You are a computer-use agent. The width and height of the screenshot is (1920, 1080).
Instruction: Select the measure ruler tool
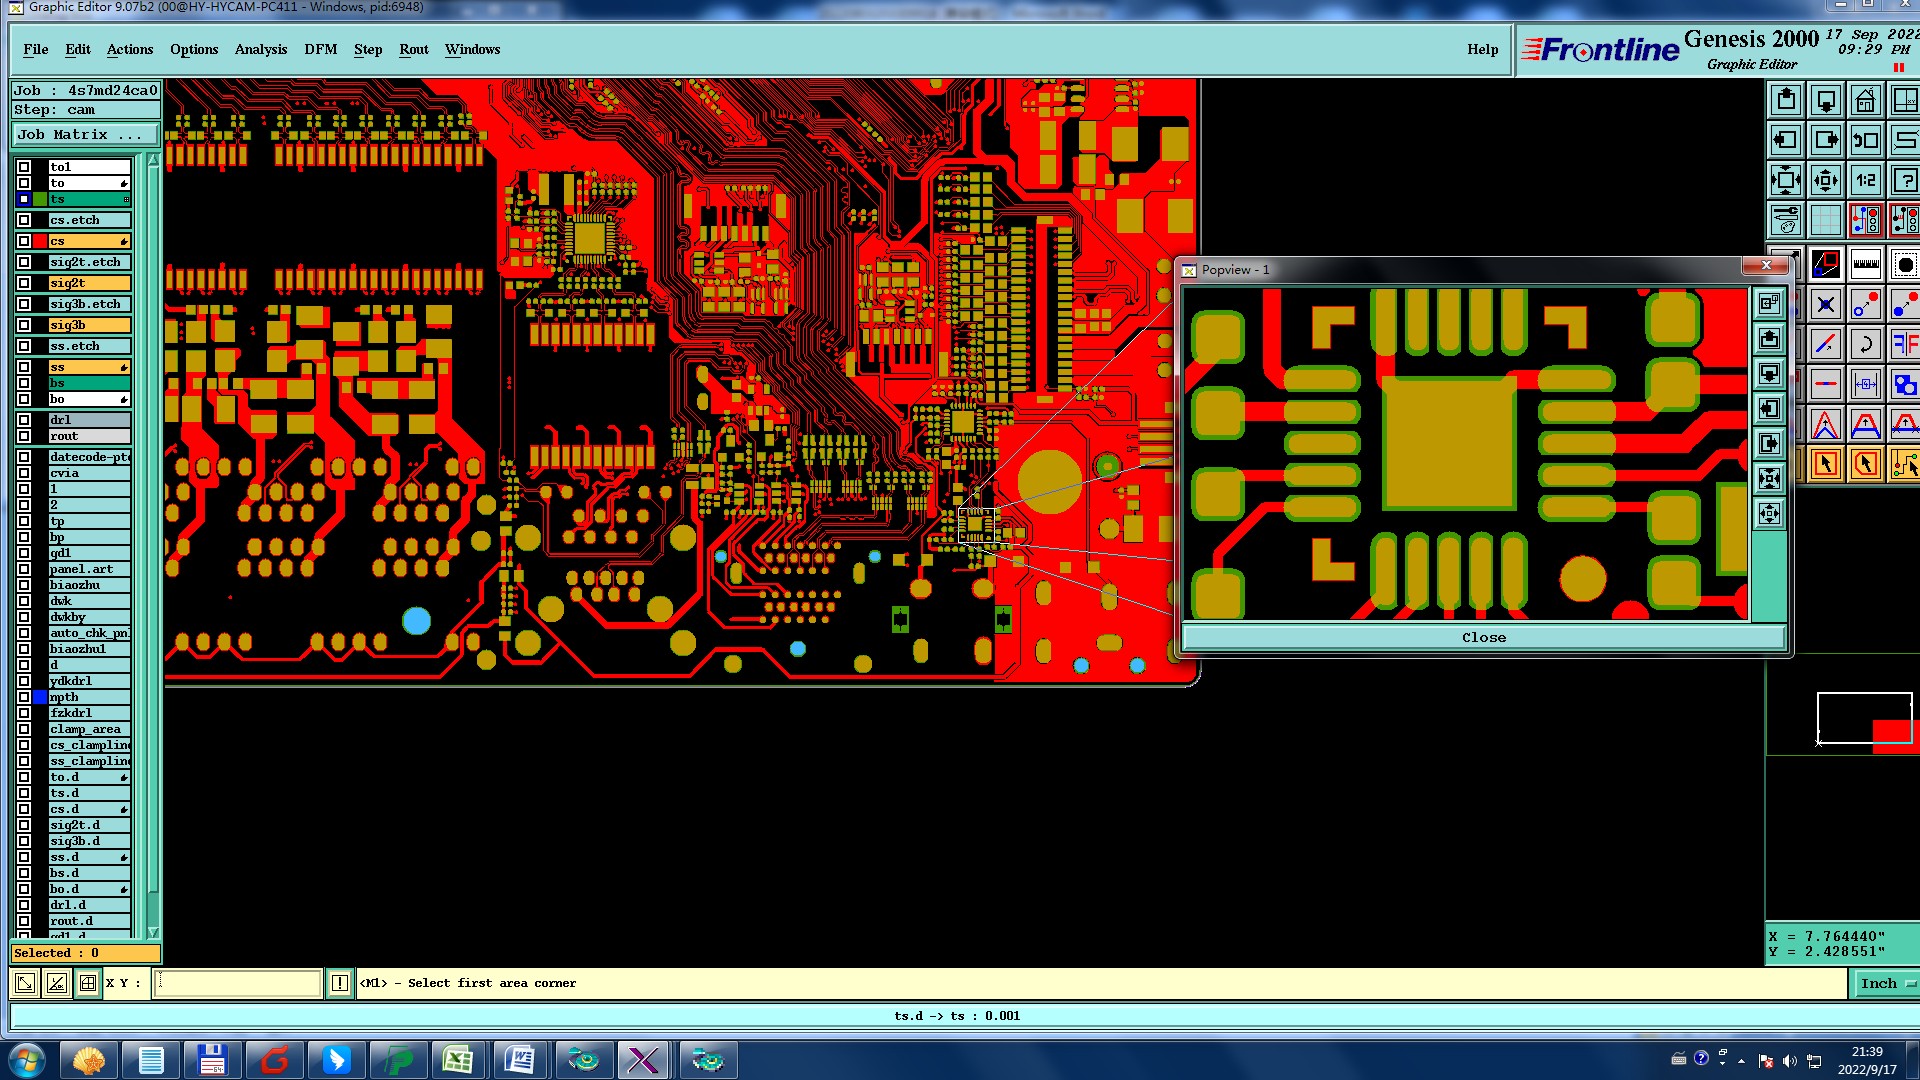pos(1865,265)
